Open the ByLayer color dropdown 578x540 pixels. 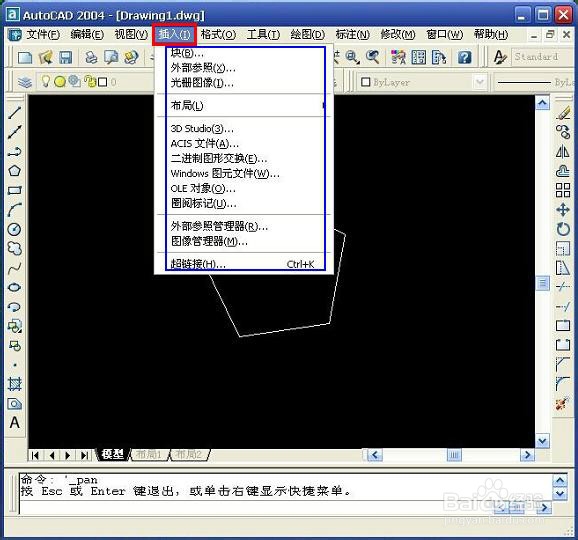point(479,82)
